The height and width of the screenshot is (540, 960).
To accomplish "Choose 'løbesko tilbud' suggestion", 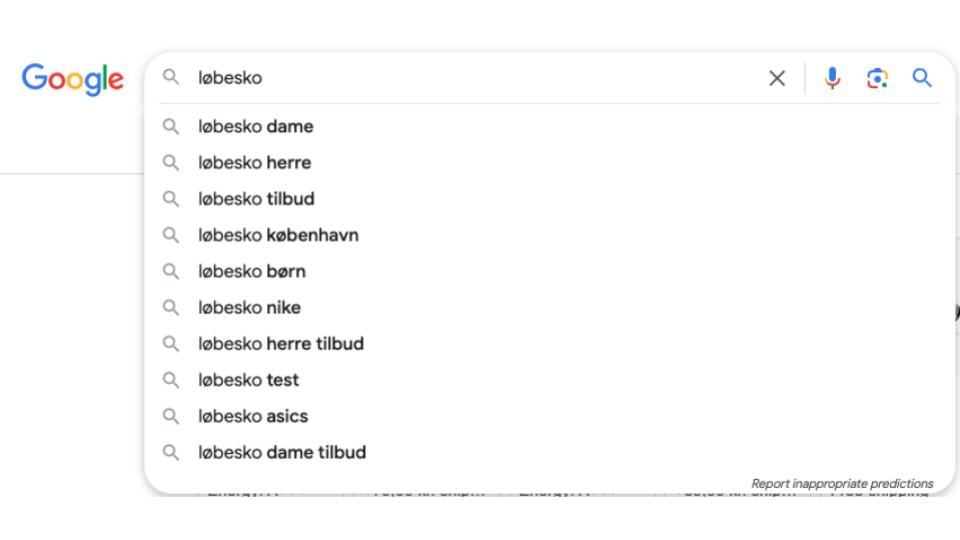I will click(550, 199).
